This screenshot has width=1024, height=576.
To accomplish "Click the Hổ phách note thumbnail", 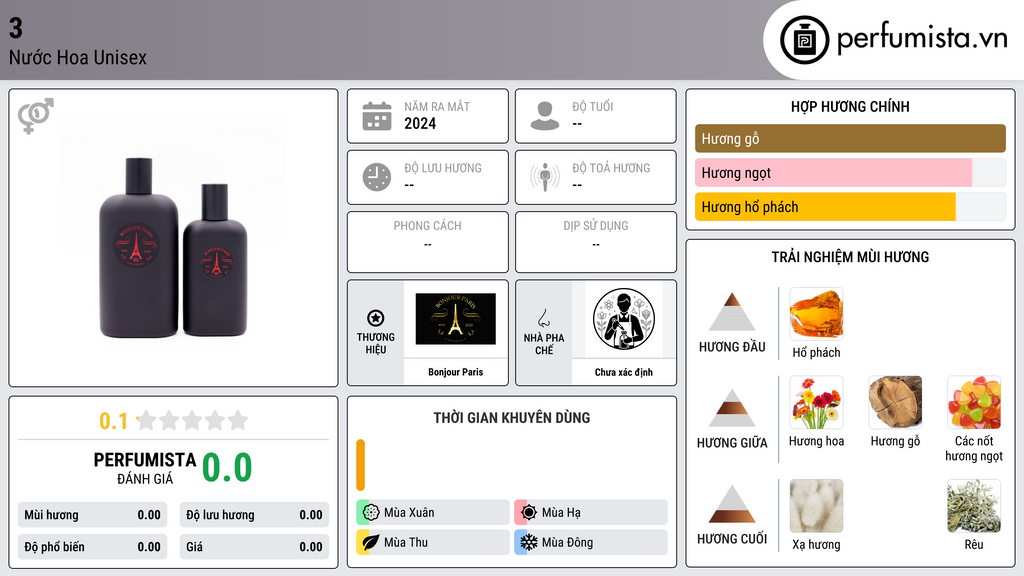I will point(816,313).
